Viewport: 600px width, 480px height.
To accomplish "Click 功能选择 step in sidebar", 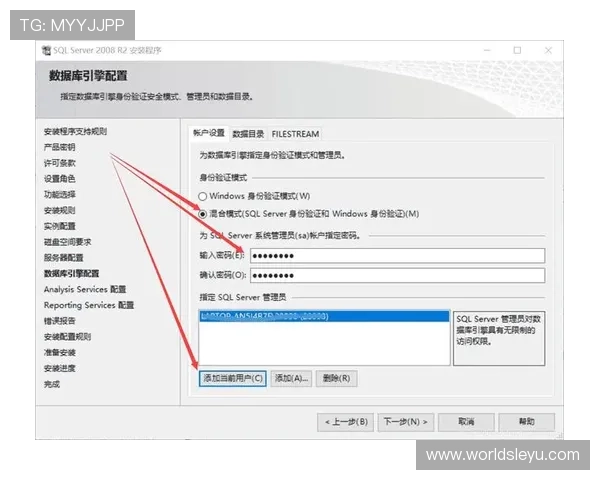I will point(60,194).
